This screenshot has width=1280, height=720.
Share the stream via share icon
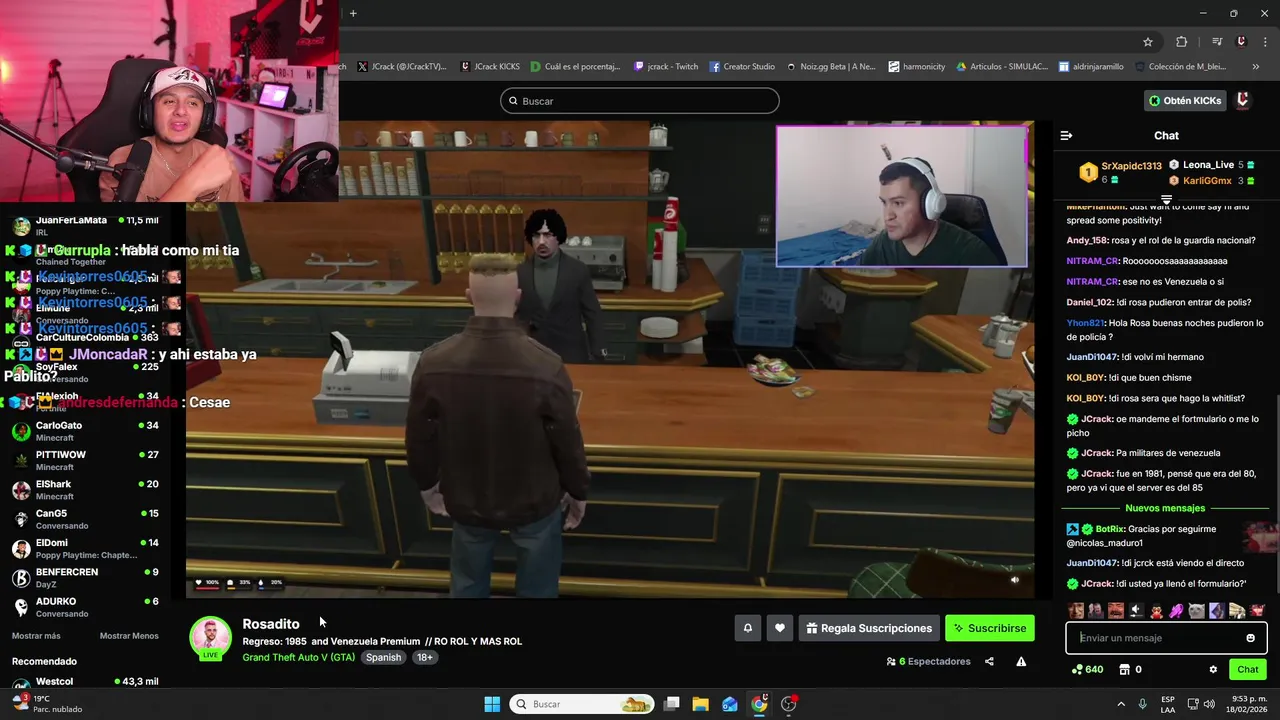point(989,661)
